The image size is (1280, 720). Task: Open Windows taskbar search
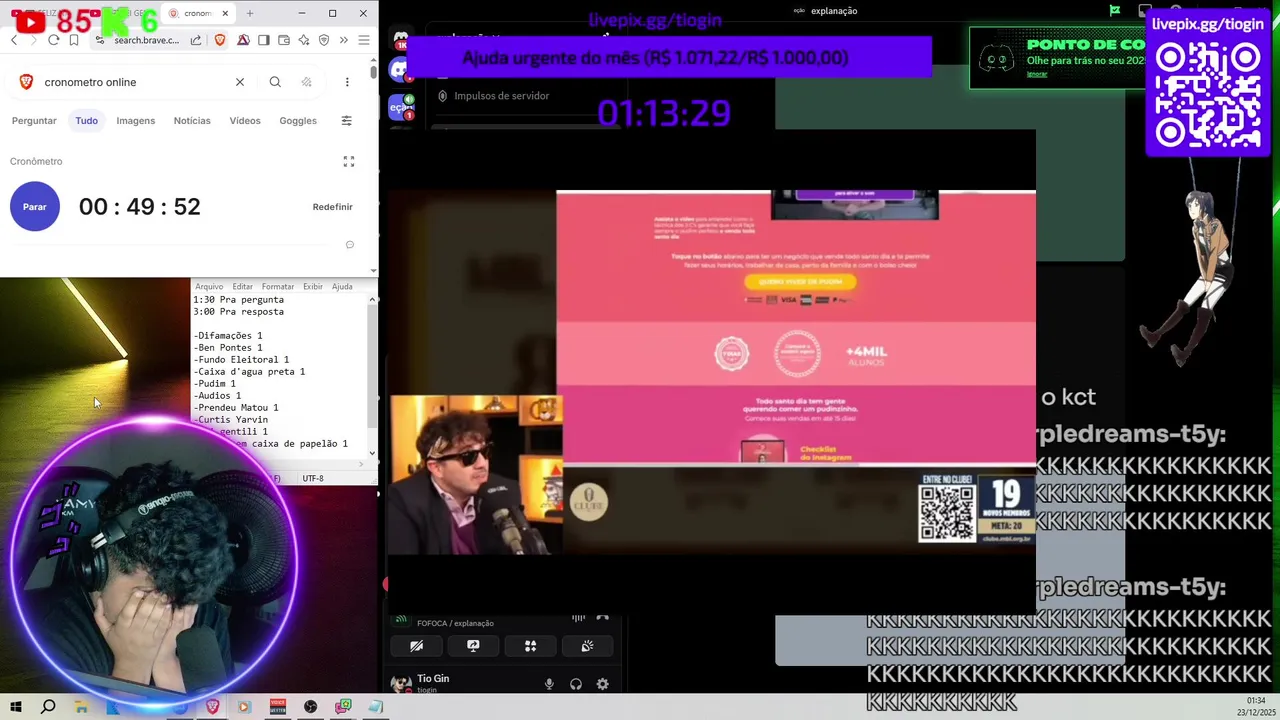click(x=48, y=707)
